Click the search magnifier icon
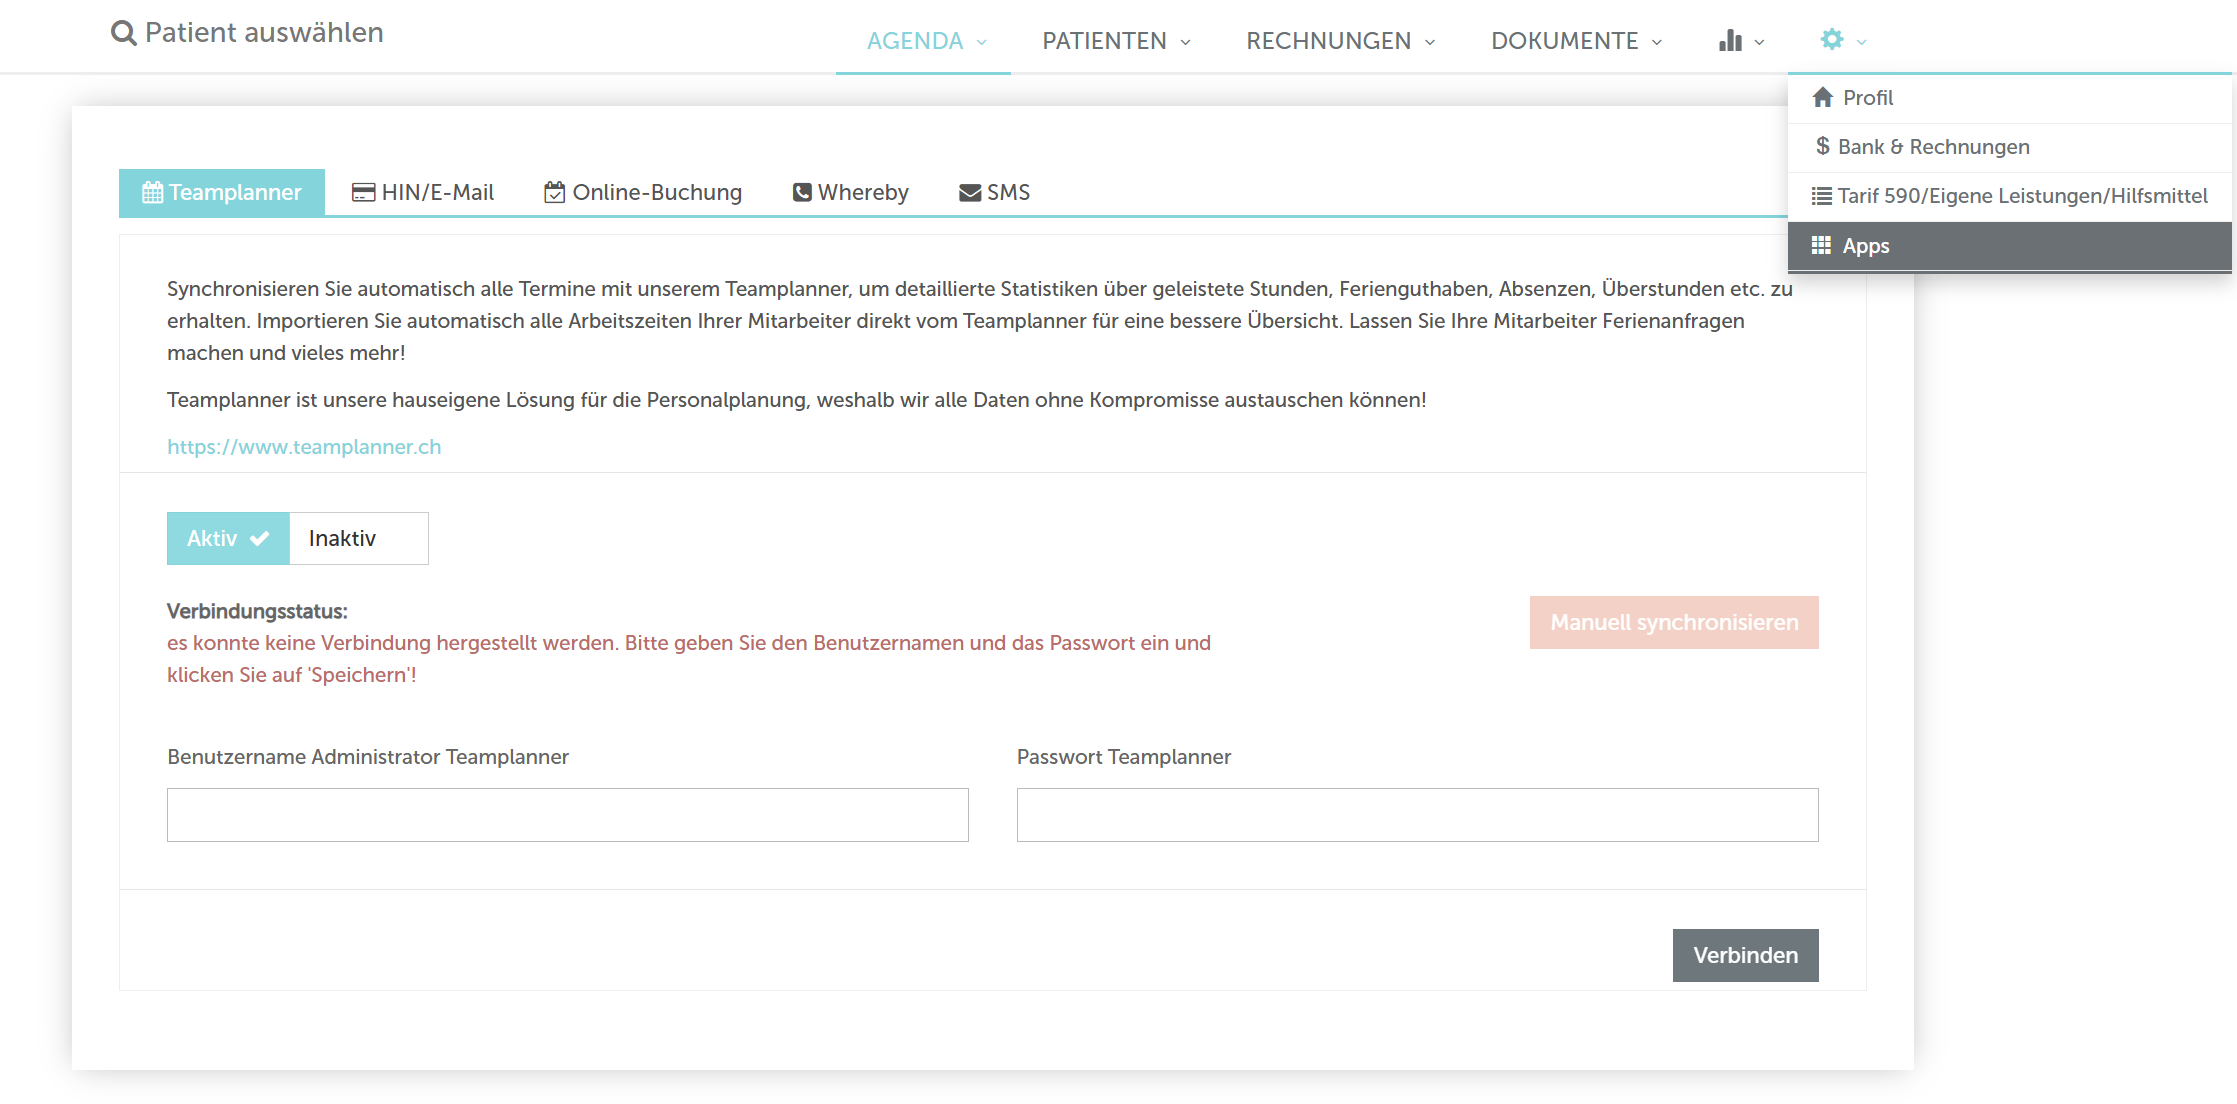This screenshot has width=2237, height=1104. click(x=123, y=34)
